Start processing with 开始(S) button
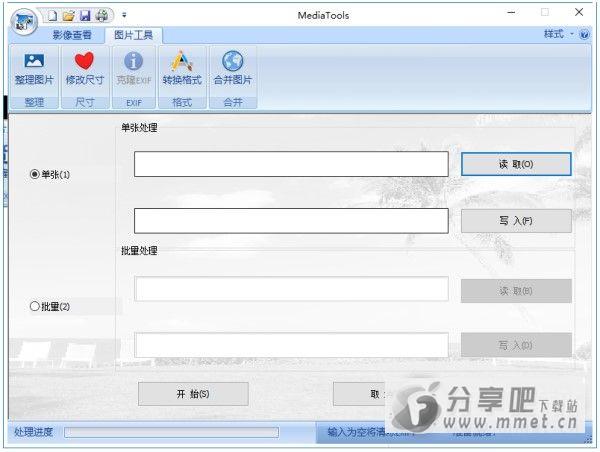The height and width of the screenshot is (452, 600). [x=193, y=394]
